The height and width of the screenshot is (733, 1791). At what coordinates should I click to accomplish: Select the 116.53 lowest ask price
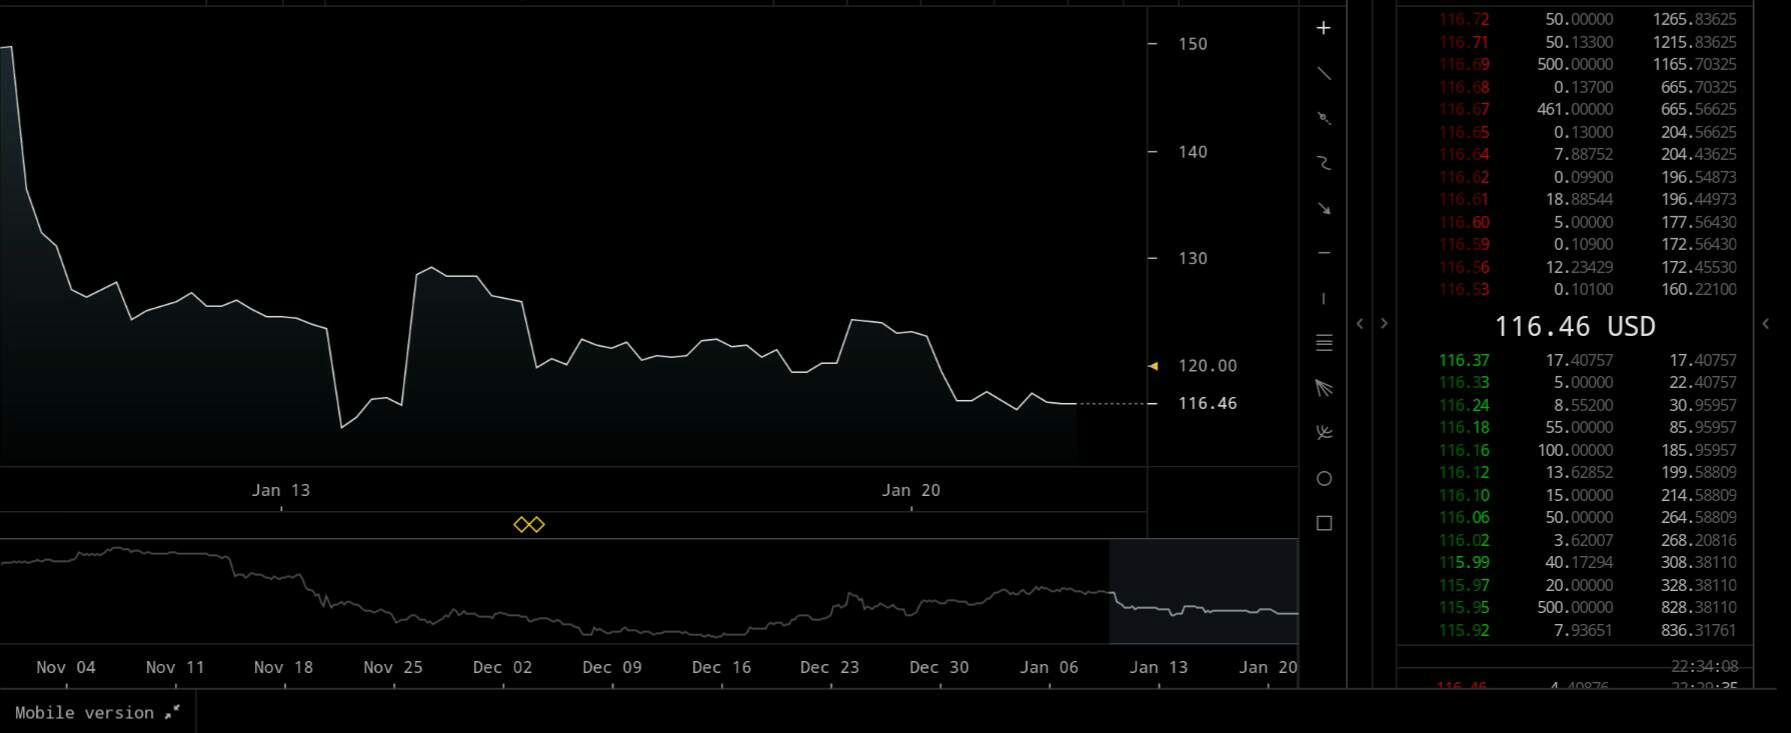(1464, 289)
